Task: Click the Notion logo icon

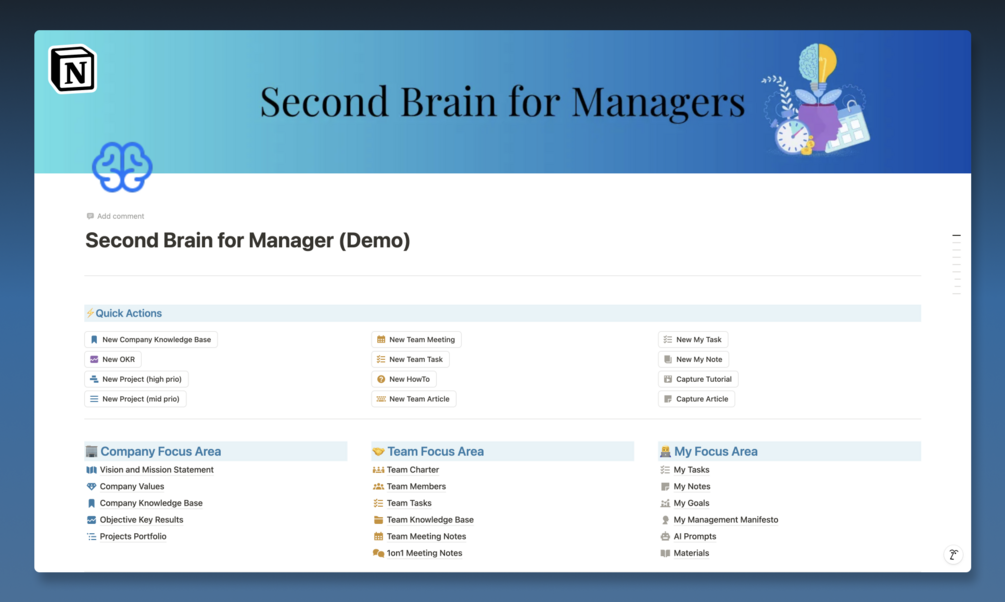Action: click(73, 69)
